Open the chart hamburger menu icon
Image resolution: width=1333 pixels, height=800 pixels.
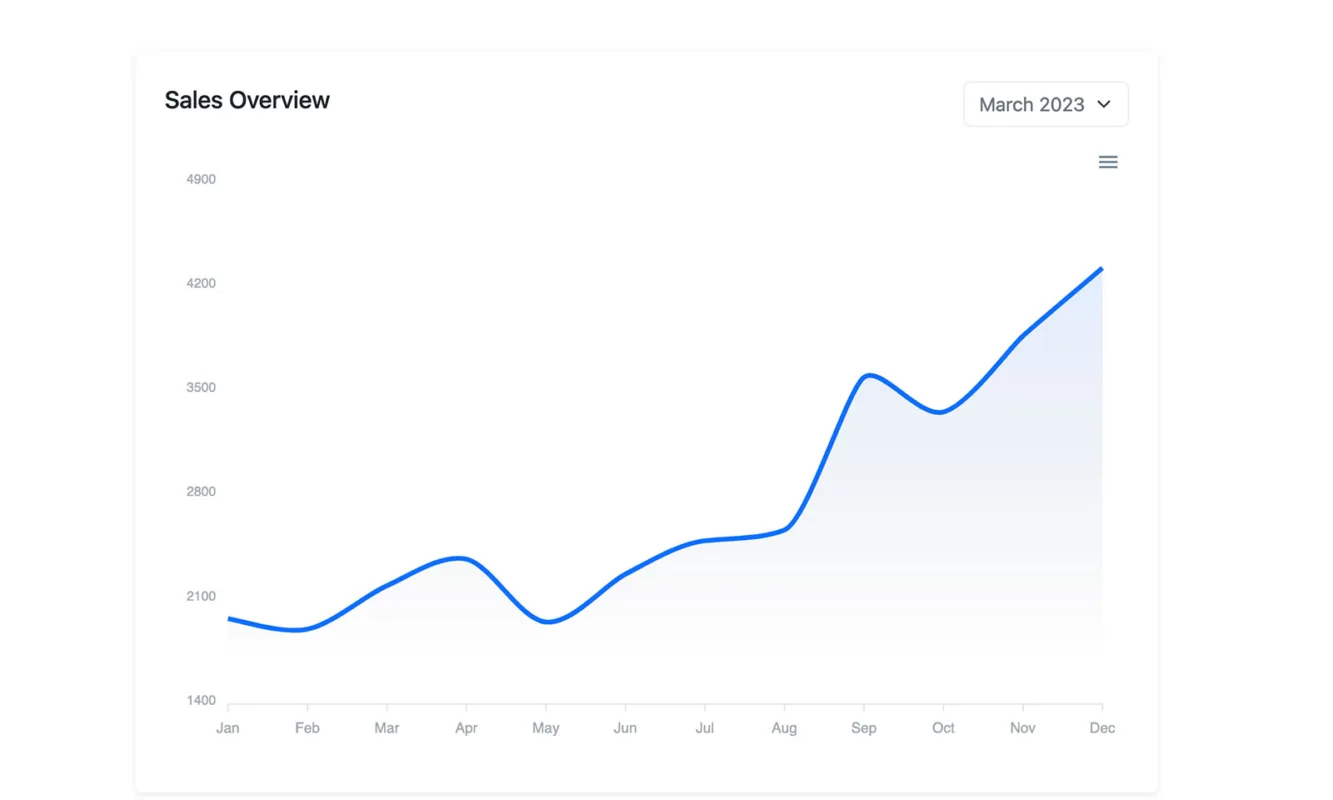1107,161
